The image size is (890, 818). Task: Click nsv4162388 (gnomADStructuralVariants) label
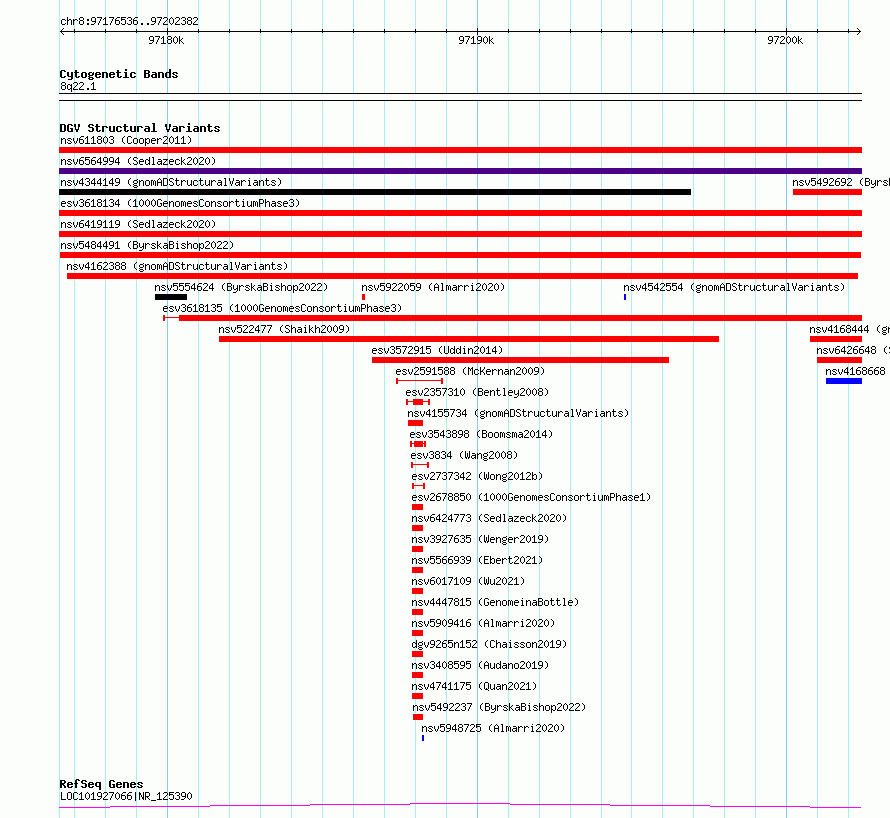(177, 266)
